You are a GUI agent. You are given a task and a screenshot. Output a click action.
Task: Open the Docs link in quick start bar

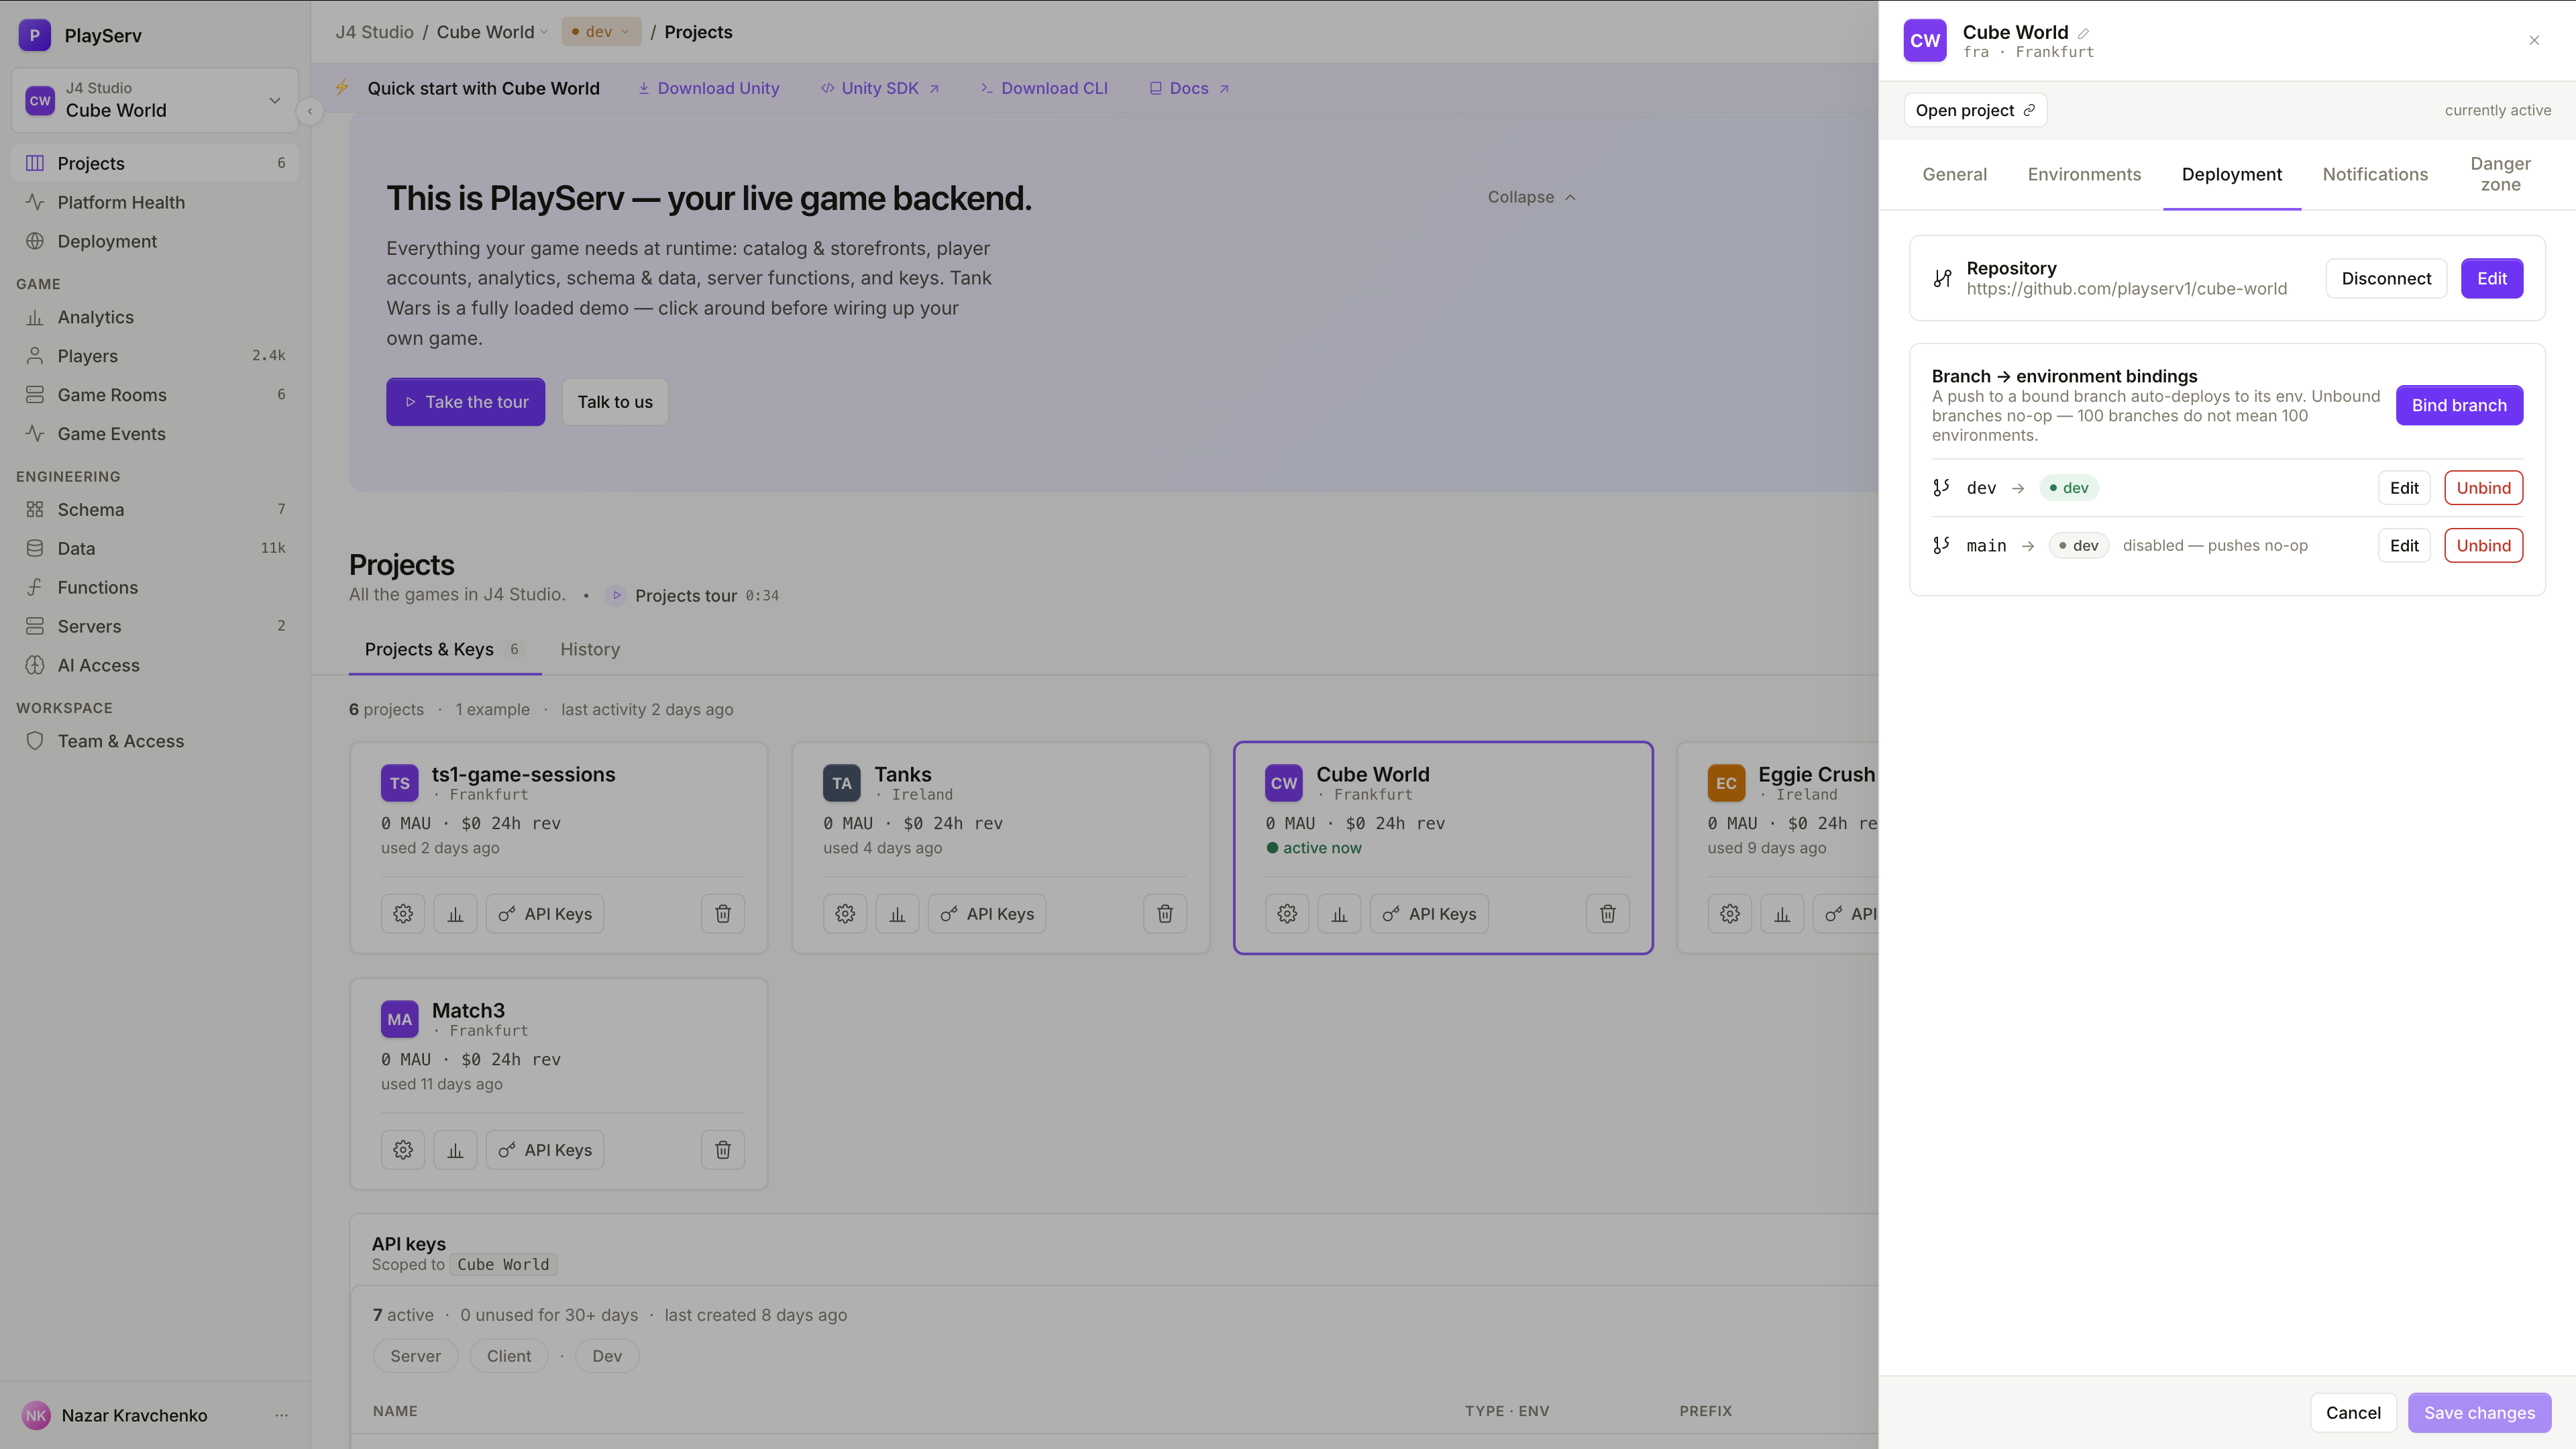(x=1189, y=88)
